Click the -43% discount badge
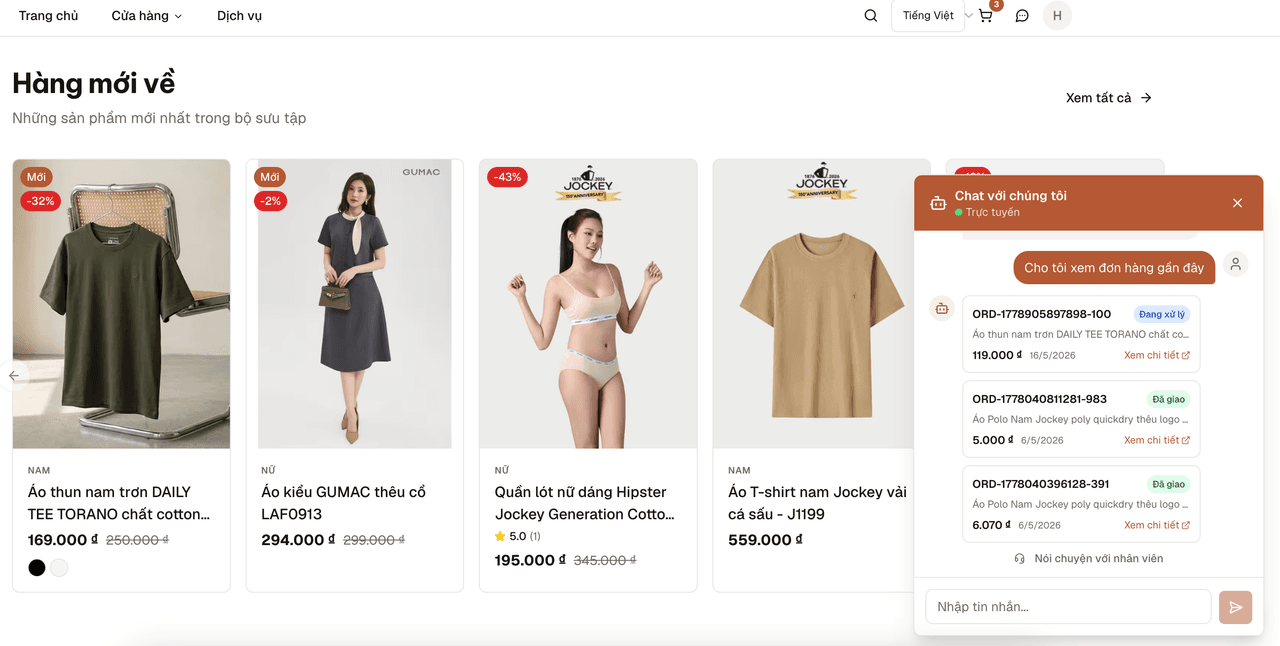1280x646 pixels. tap(508, 177)
